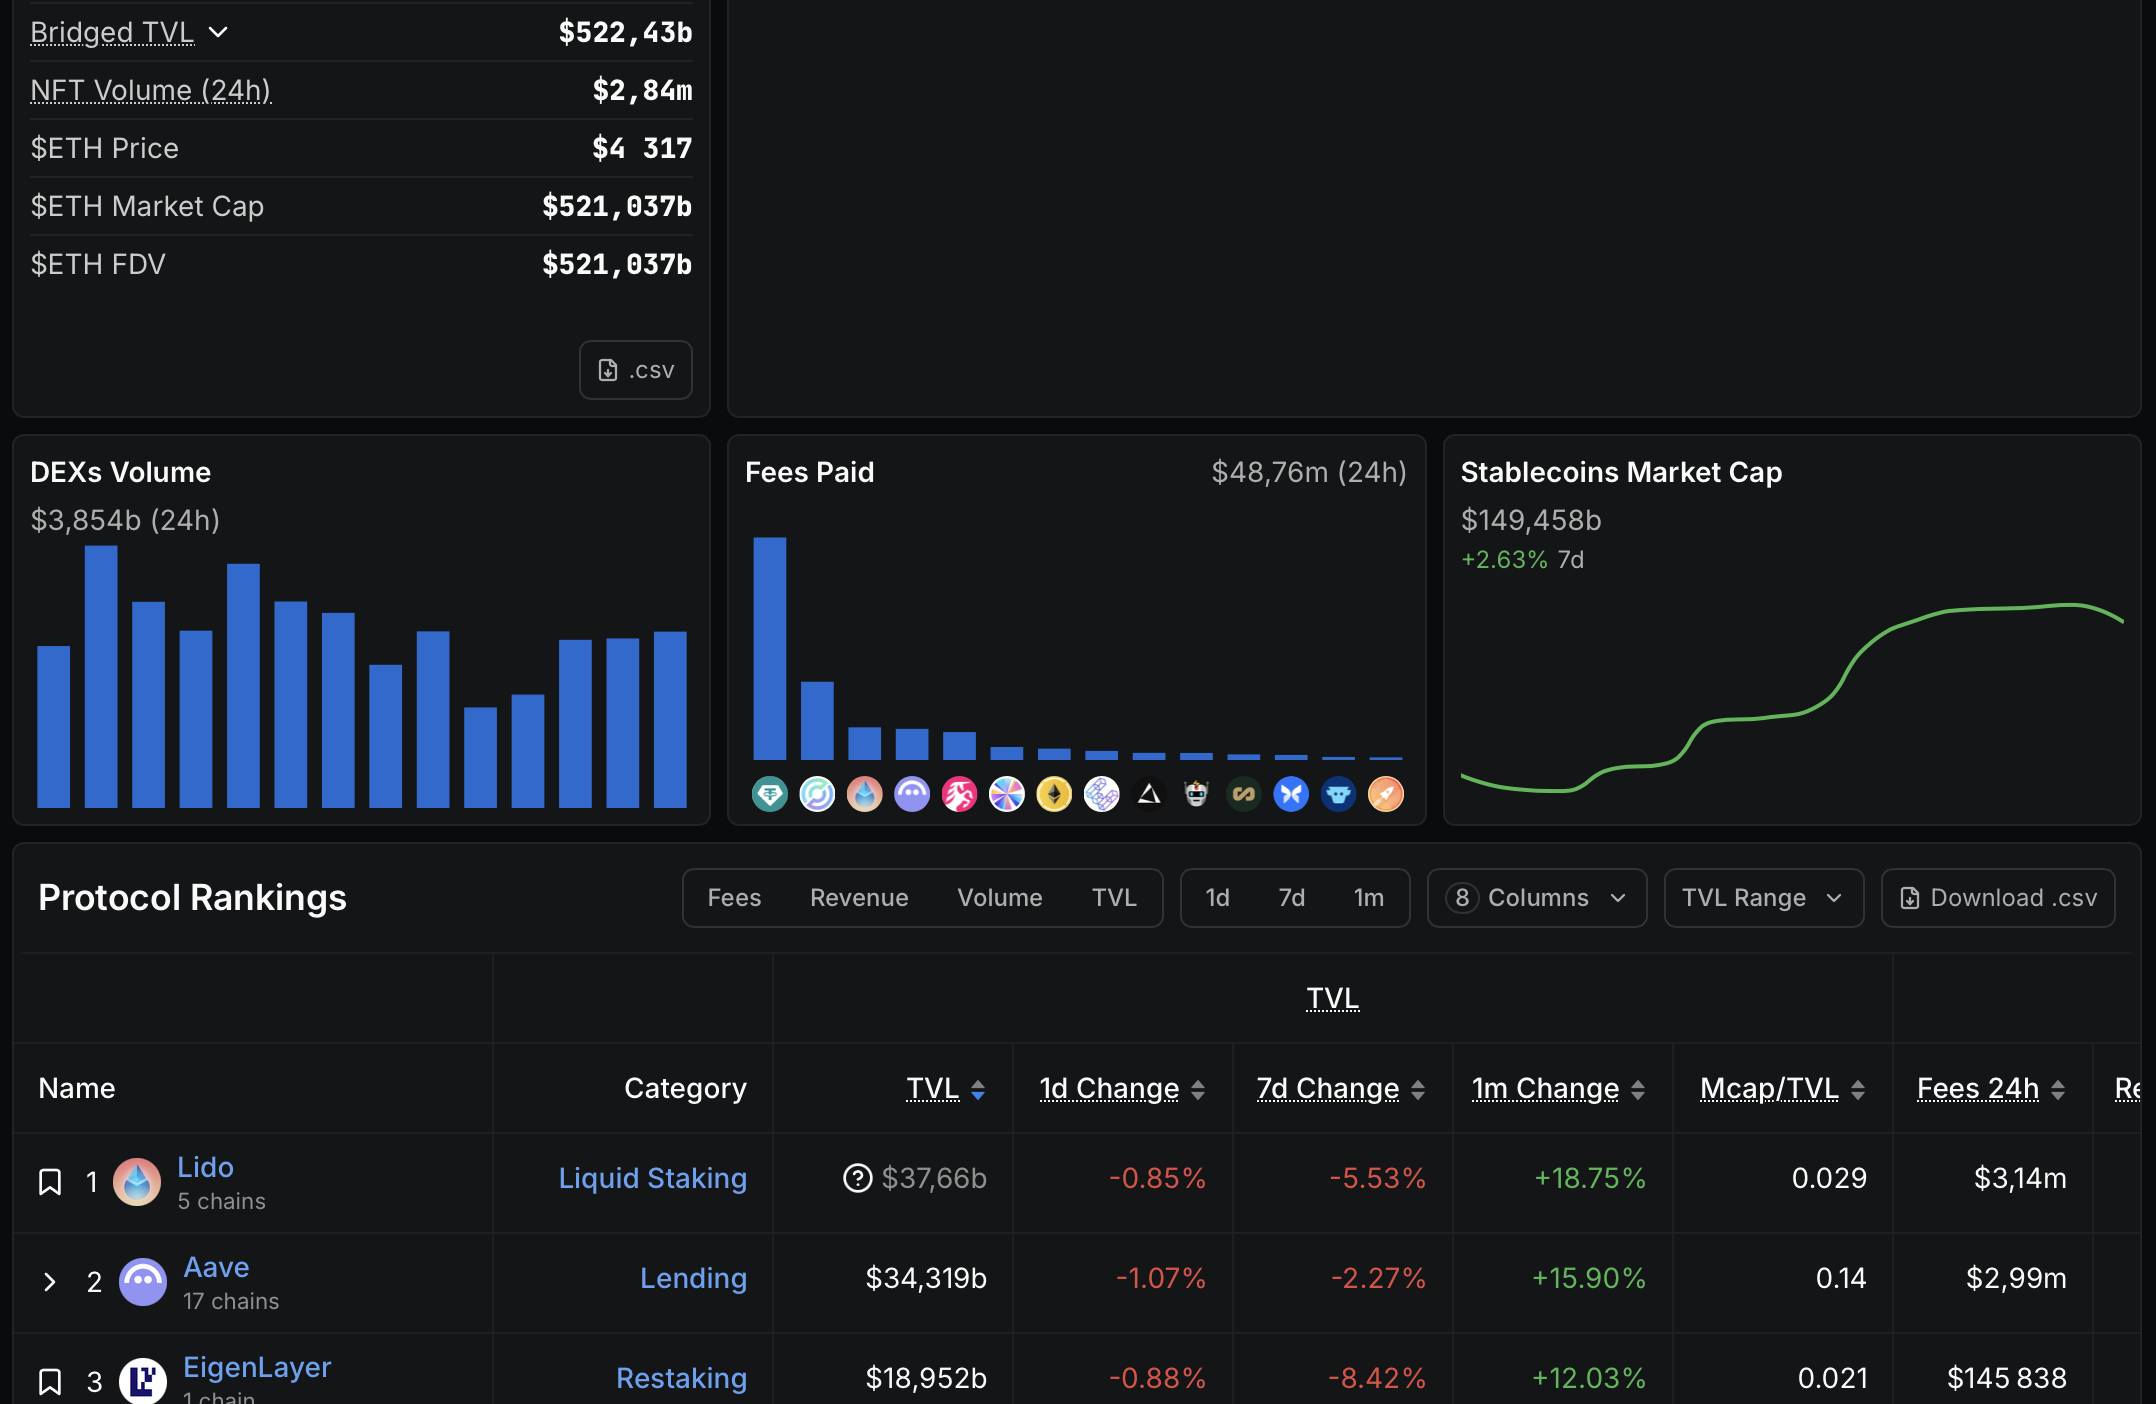Click the Download .csv button
This screenshot has height=1404, width=2156.
[1997, 898]
